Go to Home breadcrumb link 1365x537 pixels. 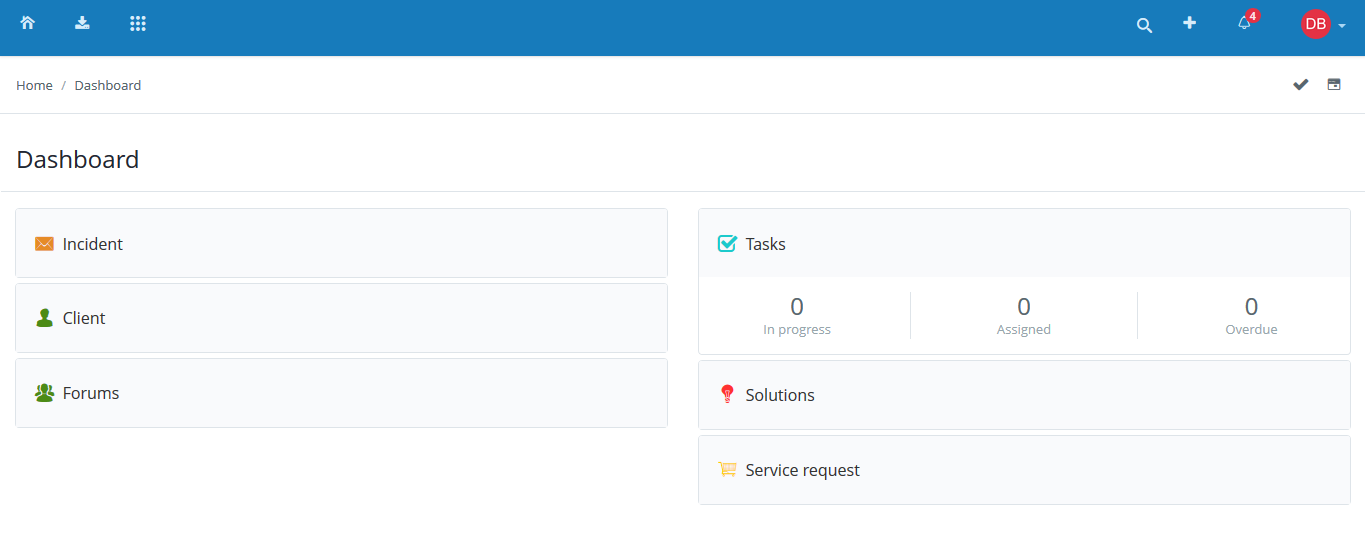tap(34, 86)
